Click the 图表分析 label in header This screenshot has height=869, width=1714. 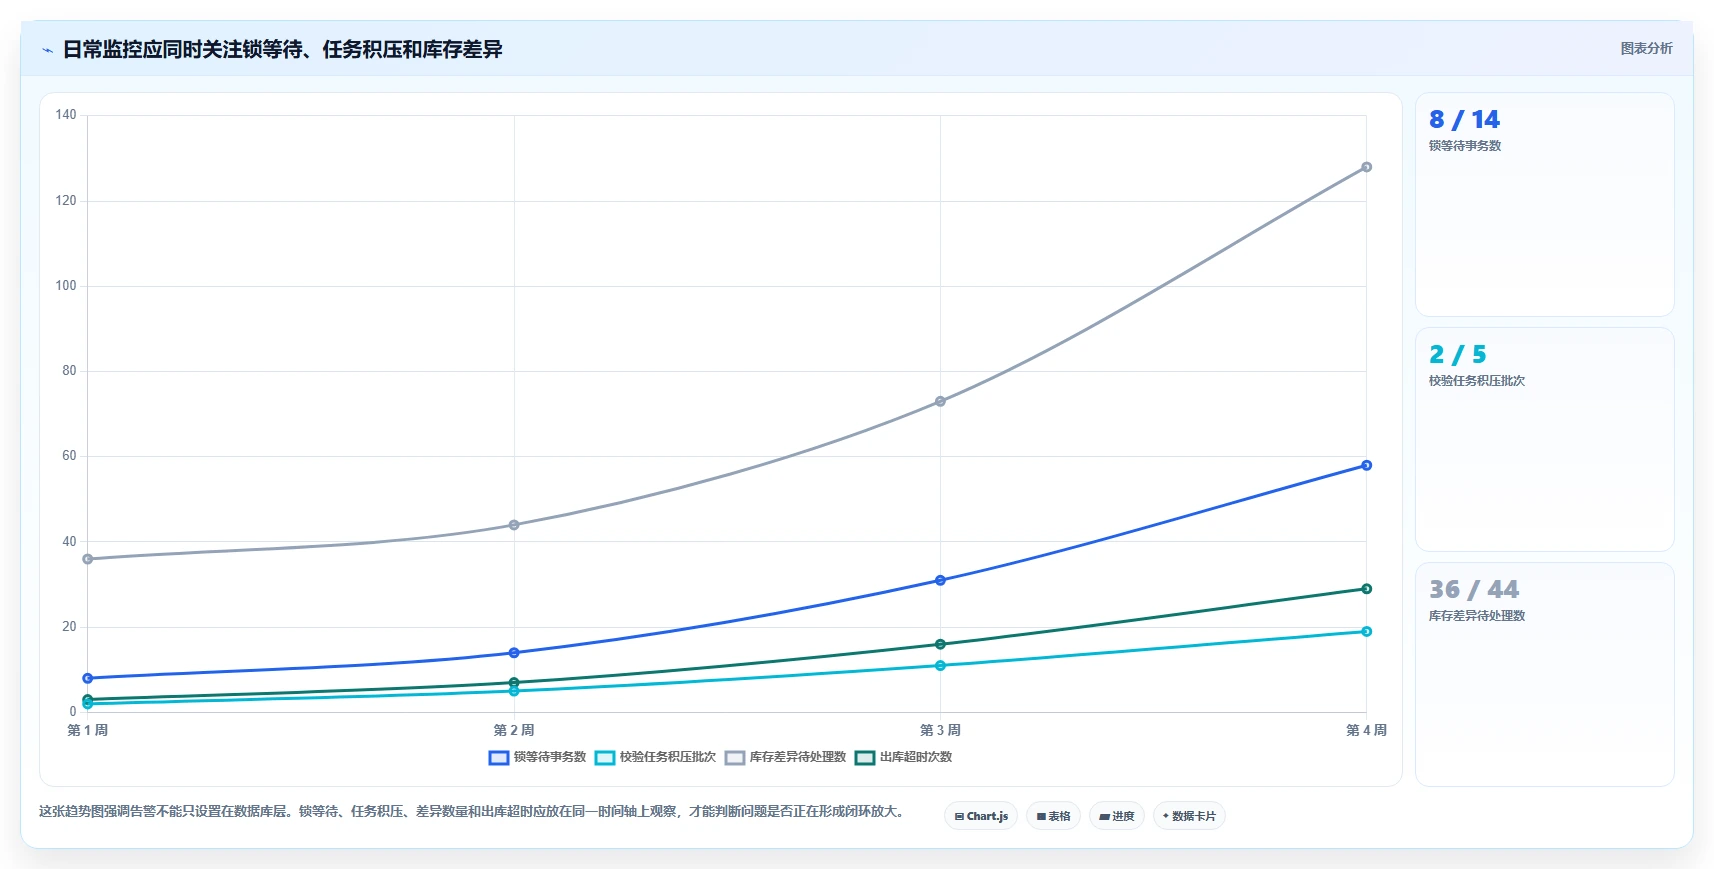pos(1646,48)
